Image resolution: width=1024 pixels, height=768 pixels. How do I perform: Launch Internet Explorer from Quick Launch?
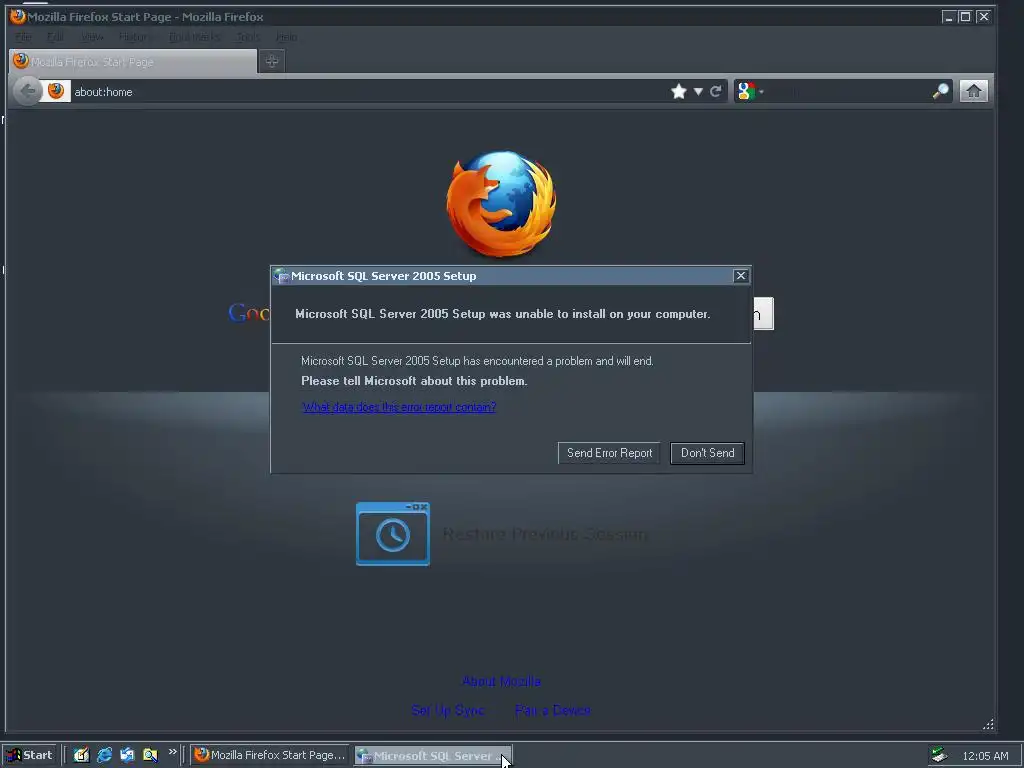(x=104, y=755)
